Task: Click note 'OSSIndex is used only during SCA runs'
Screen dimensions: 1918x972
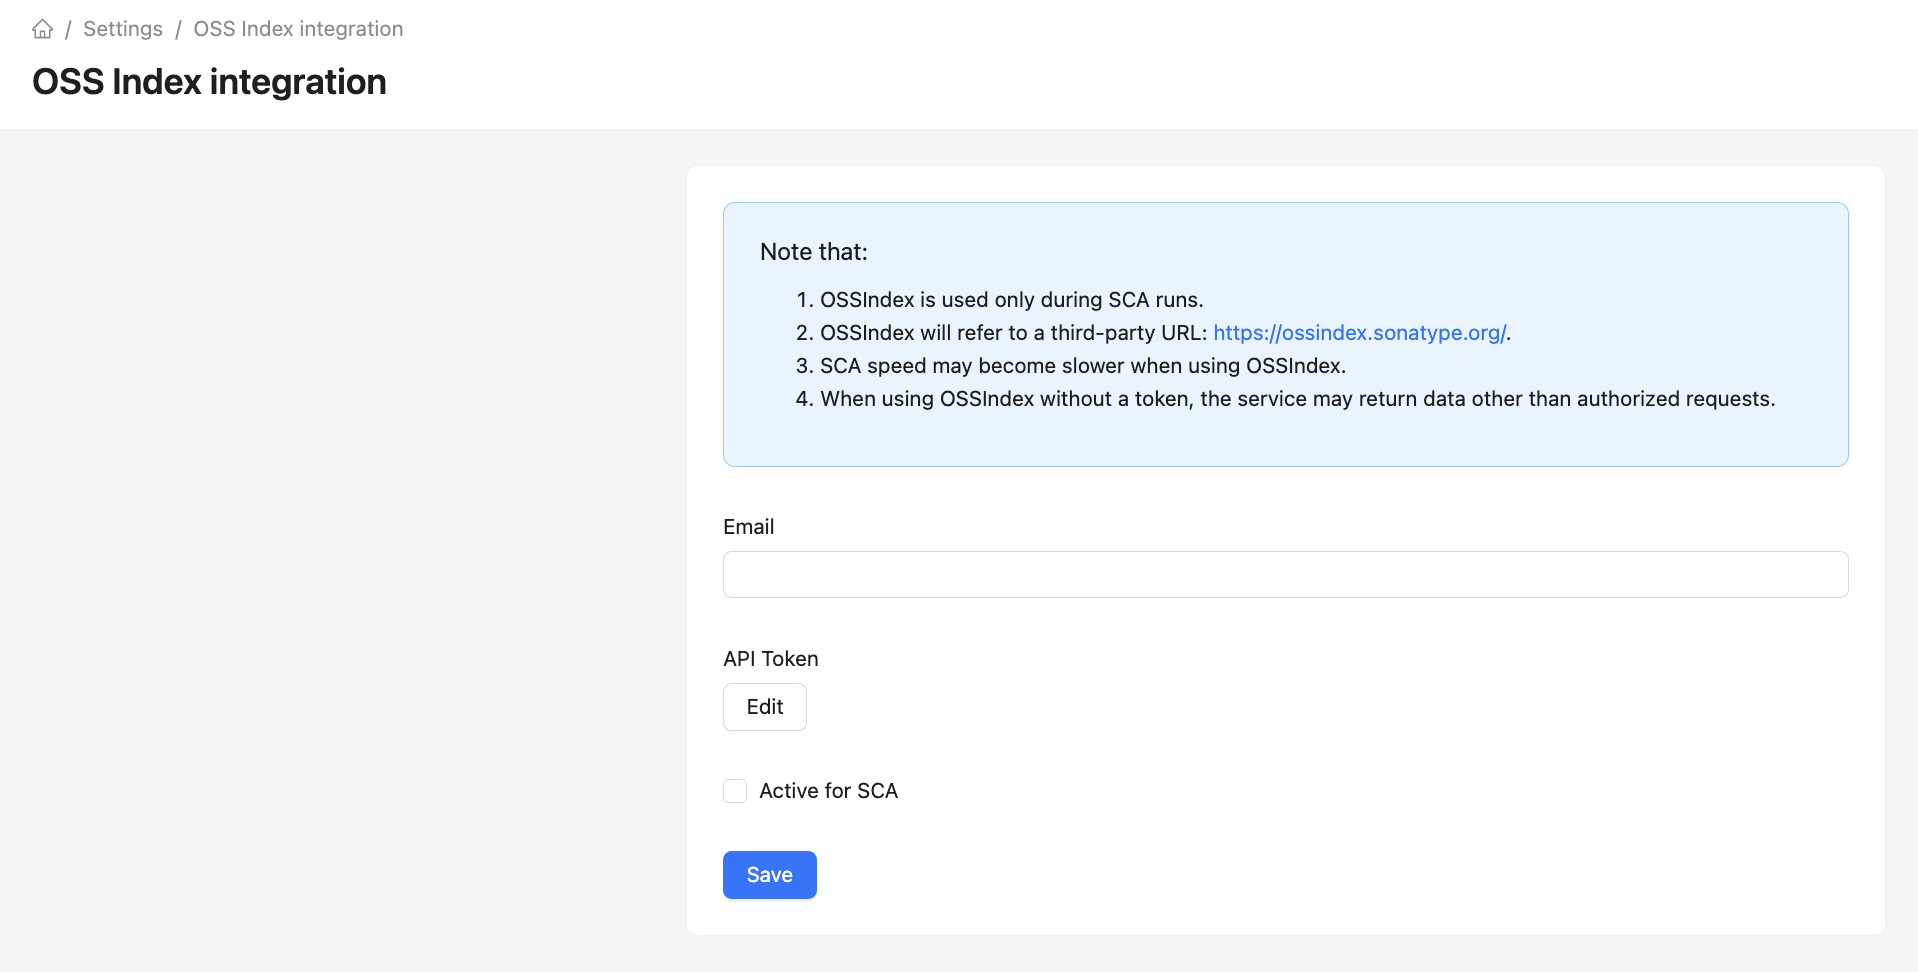Action: [1012, 300]
